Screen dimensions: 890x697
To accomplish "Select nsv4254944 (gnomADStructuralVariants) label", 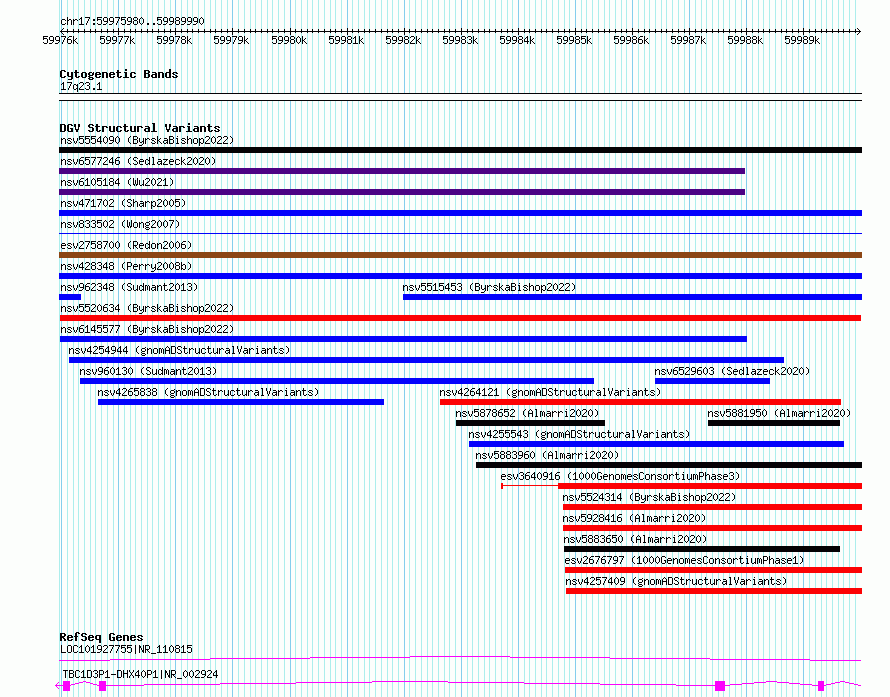I will (x=179, y=350).
